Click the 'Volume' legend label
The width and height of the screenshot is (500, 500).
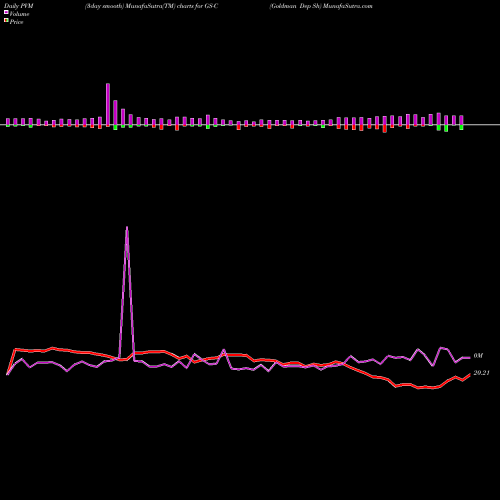point(19,14)
